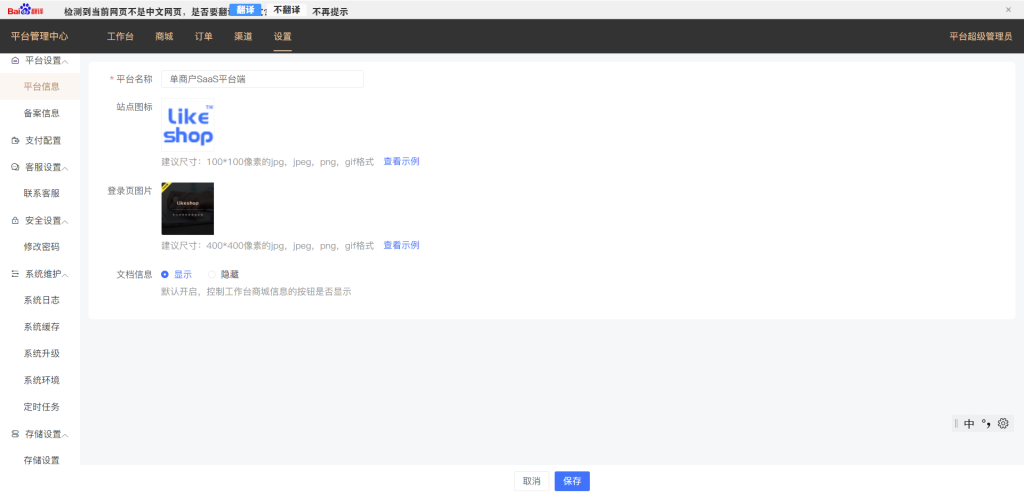Click the 安全设置 lock icon

coord(15,221)
